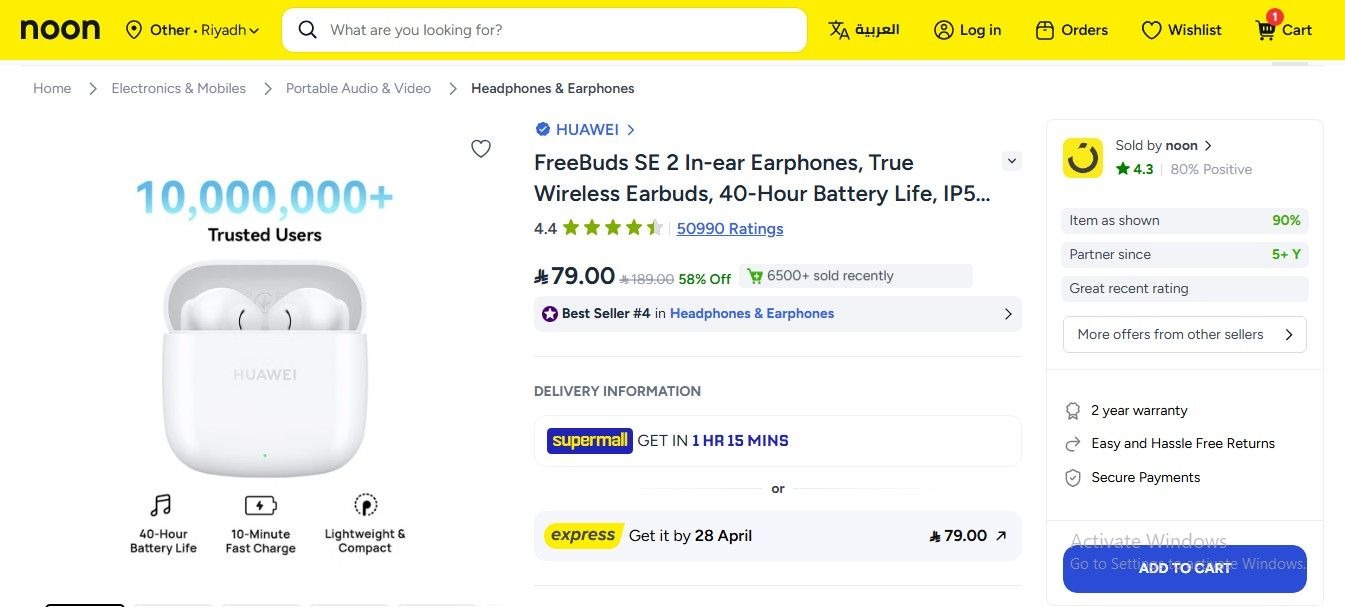Image resolution: width=1345 pixels, height=607 pixels.
Task: Switch language by clicking العربية
Action: click(863, 30)
